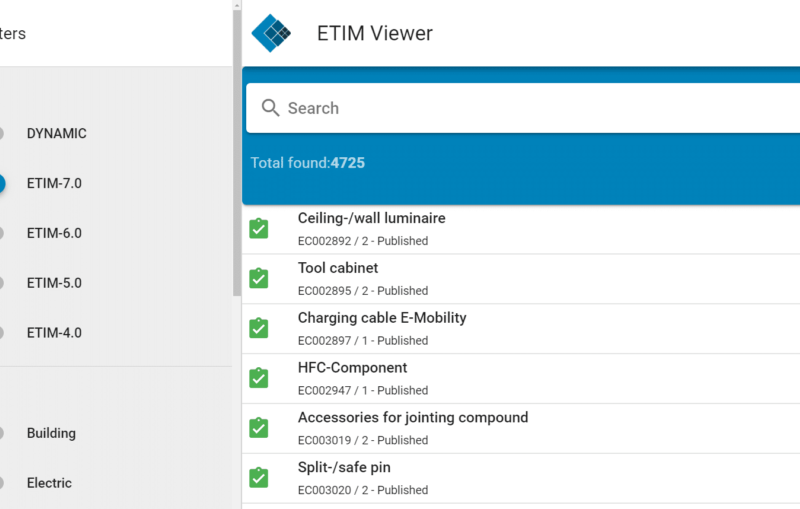Viewport: 800px width, 509px height.
Task: Click green clipboard icon beside Accessories for jointing compound
Action: [259, 429]
